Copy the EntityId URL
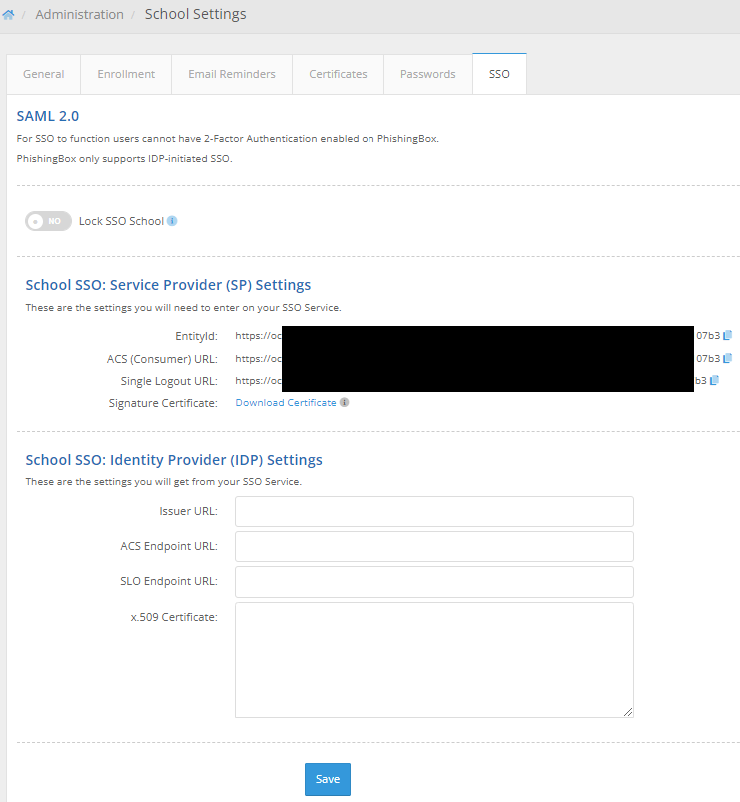 tap(728, 336)
